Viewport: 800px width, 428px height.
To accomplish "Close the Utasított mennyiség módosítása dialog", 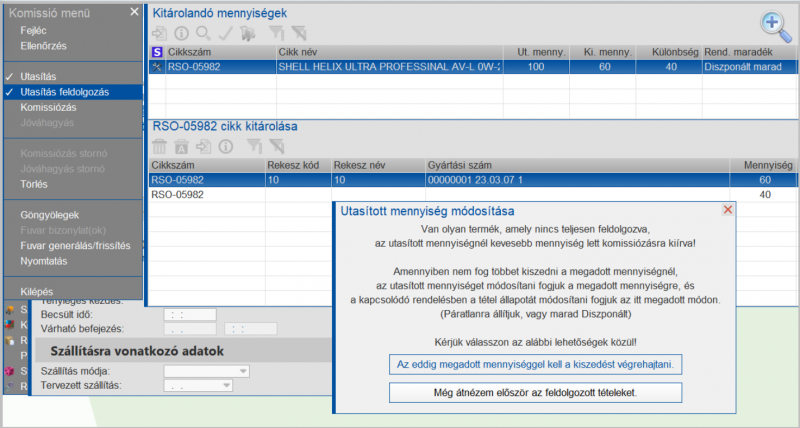I will pos(727,210).
